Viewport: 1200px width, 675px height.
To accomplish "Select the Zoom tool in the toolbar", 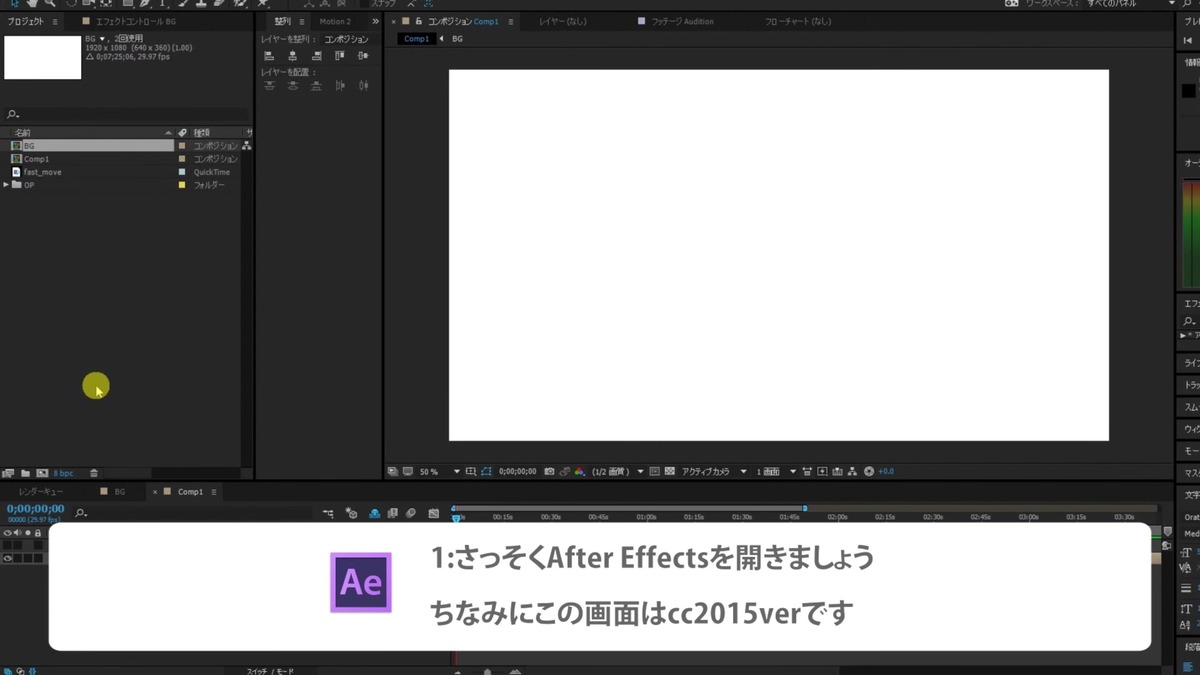I will coord(48,5).
